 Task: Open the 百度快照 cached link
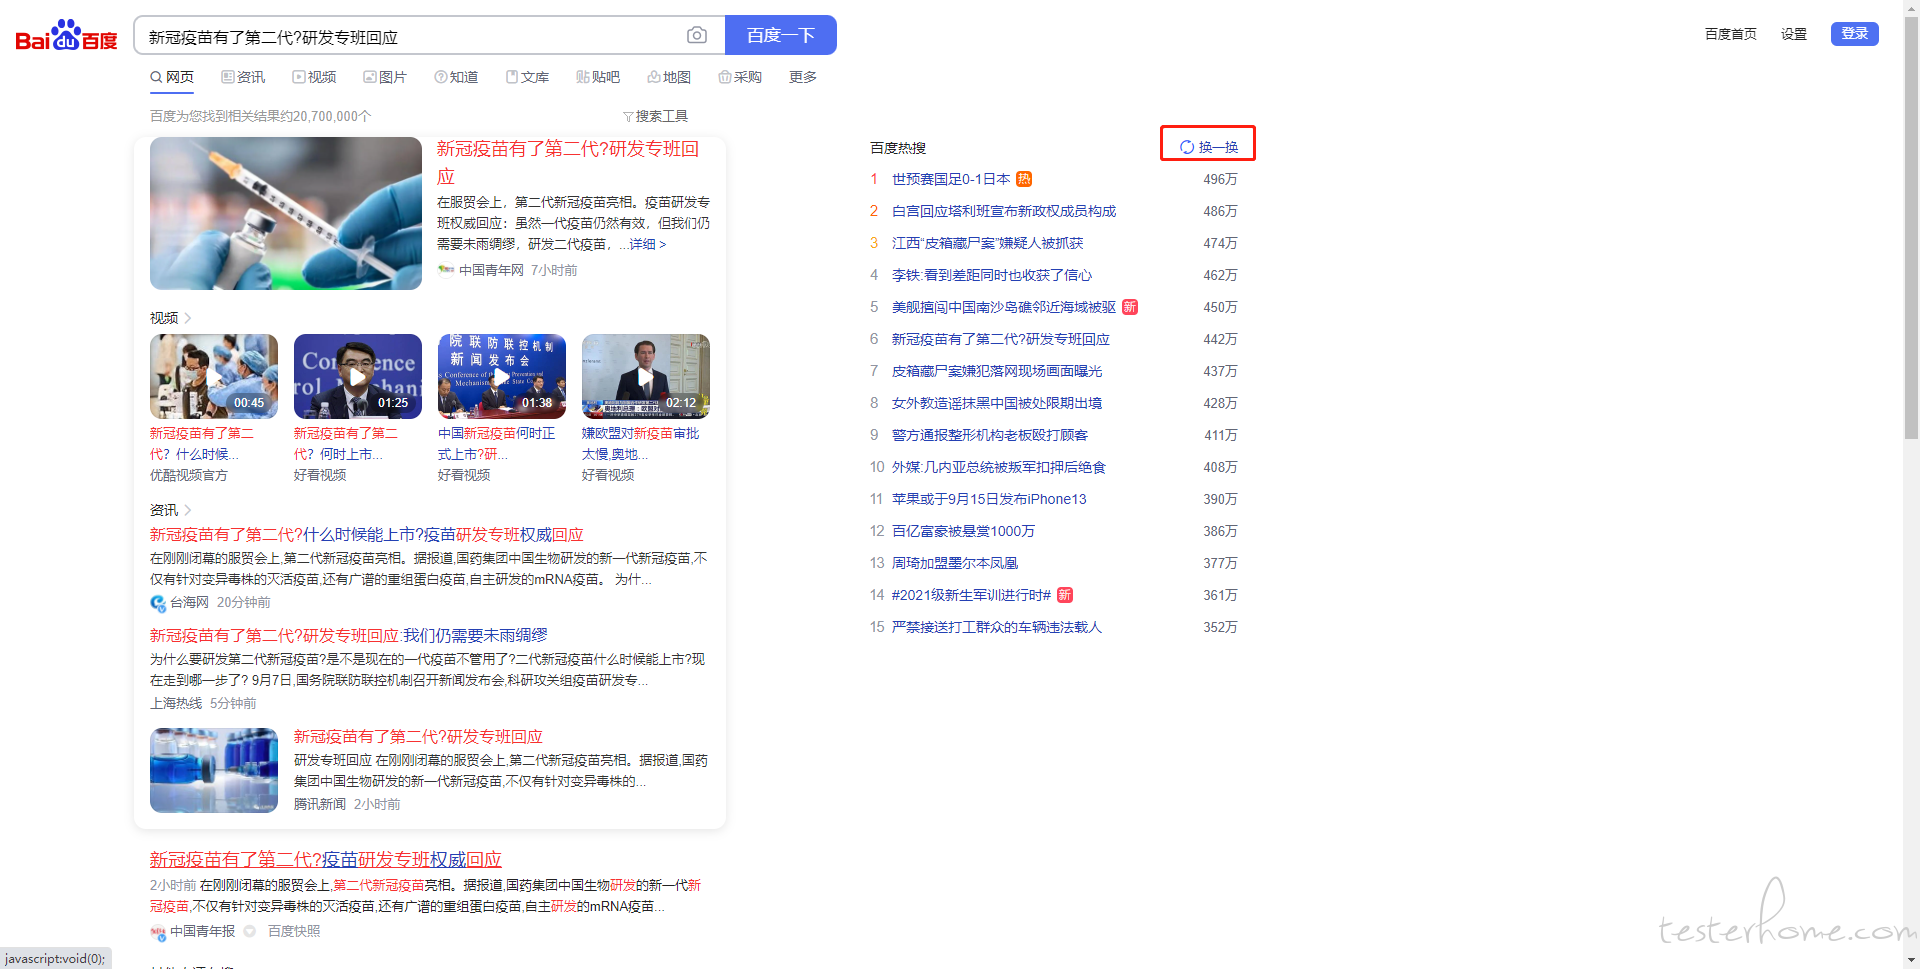pyautogui.click(x=294, y=931)
